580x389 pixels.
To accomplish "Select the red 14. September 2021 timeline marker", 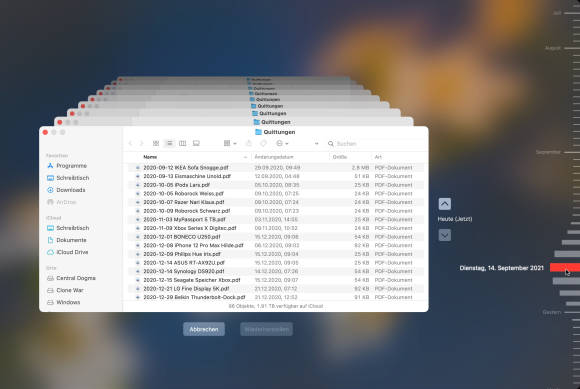I will point(565,267).
